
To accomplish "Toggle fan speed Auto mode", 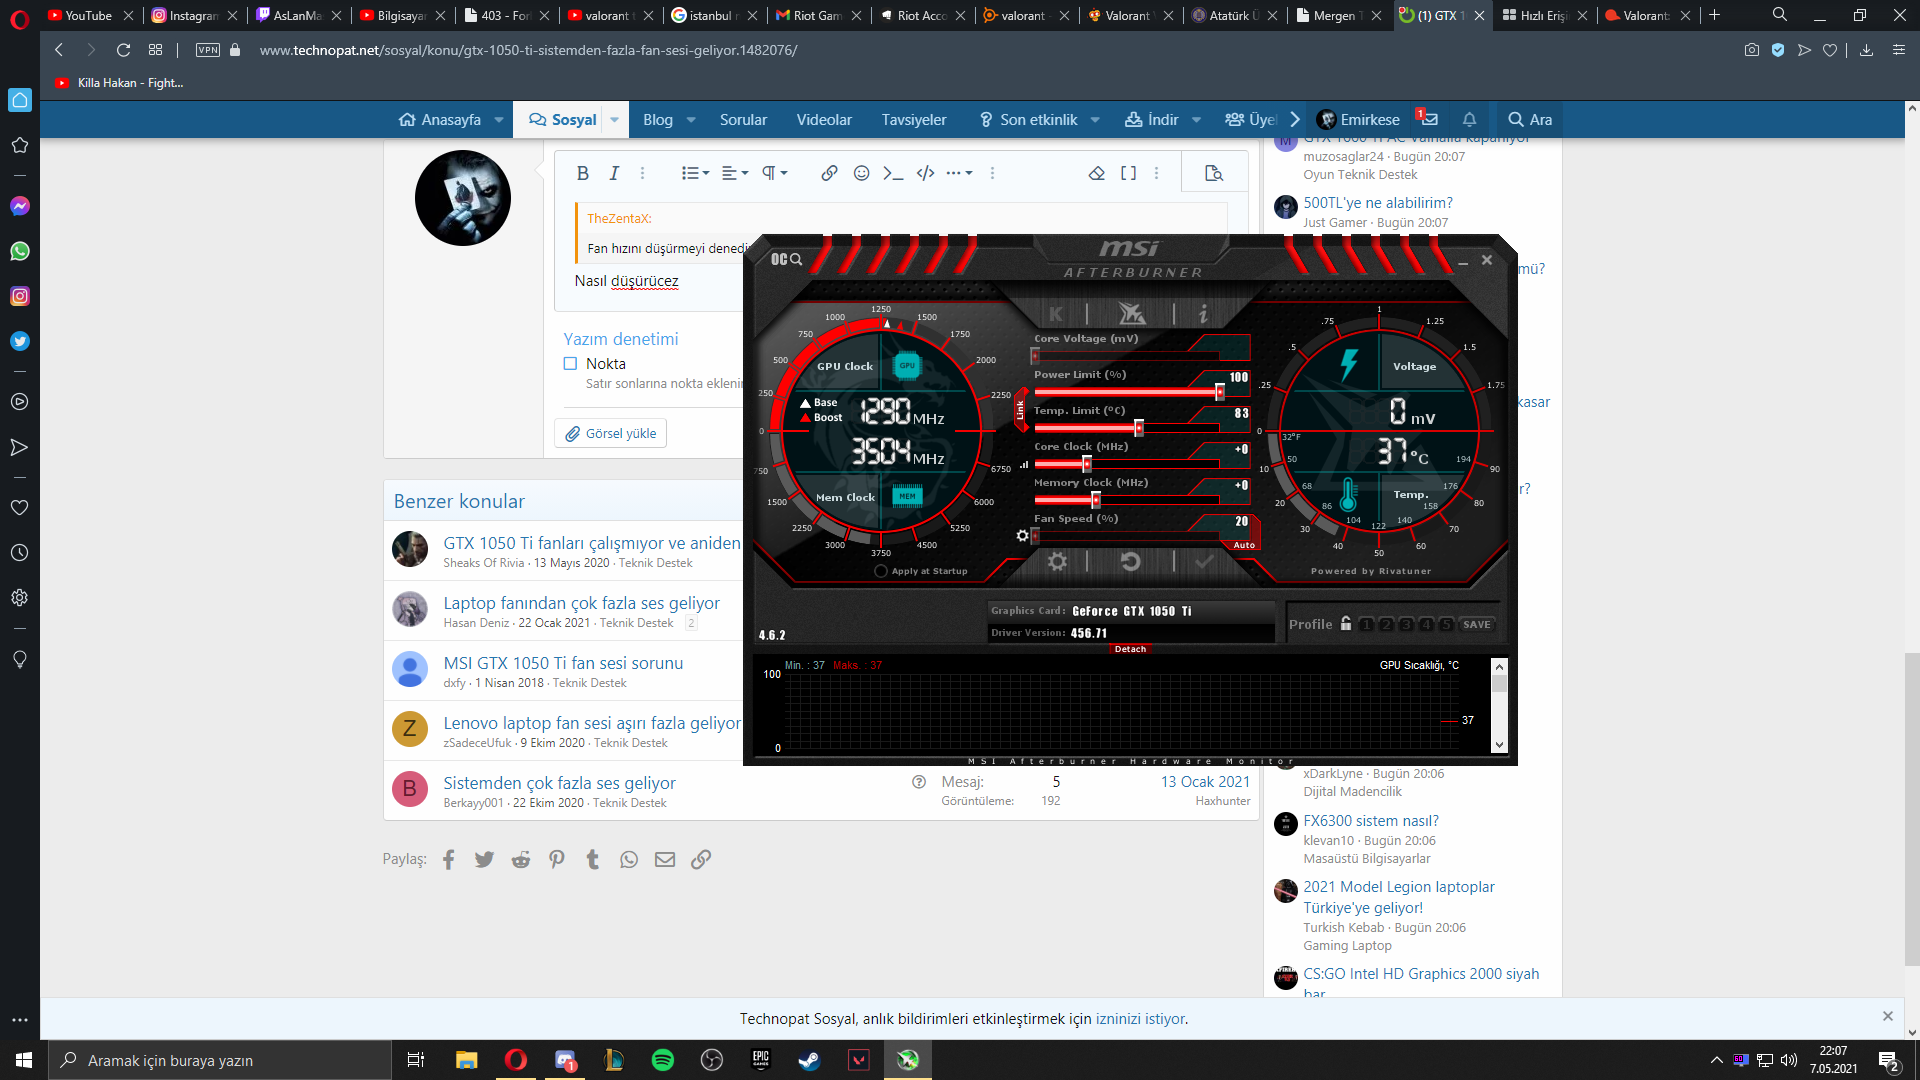I will pos(1243,545).
